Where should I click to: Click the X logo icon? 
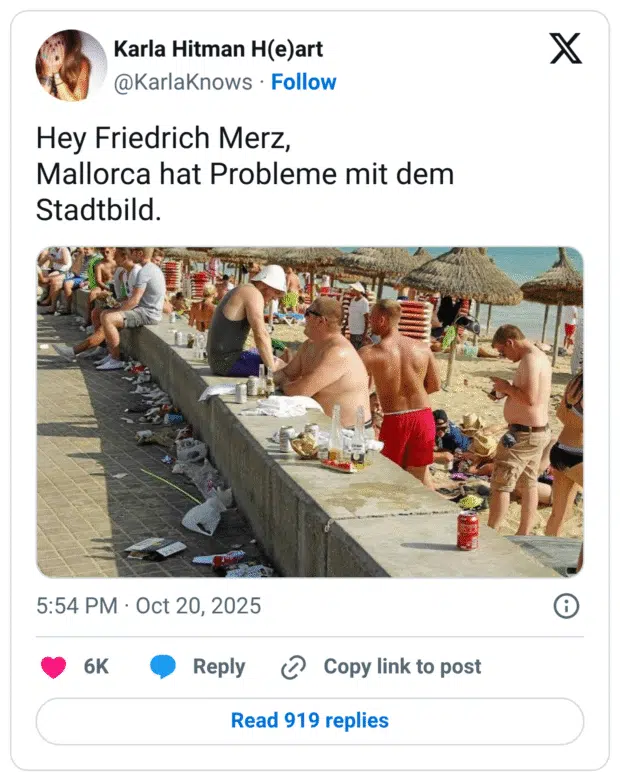[566, 48]
